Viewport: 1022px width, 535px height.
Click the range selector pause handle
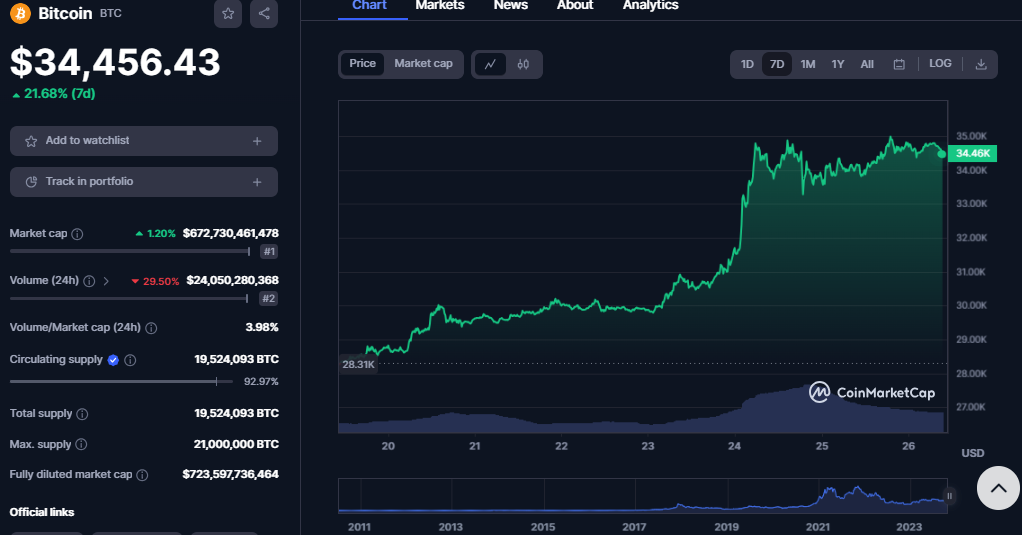(950, 496)
